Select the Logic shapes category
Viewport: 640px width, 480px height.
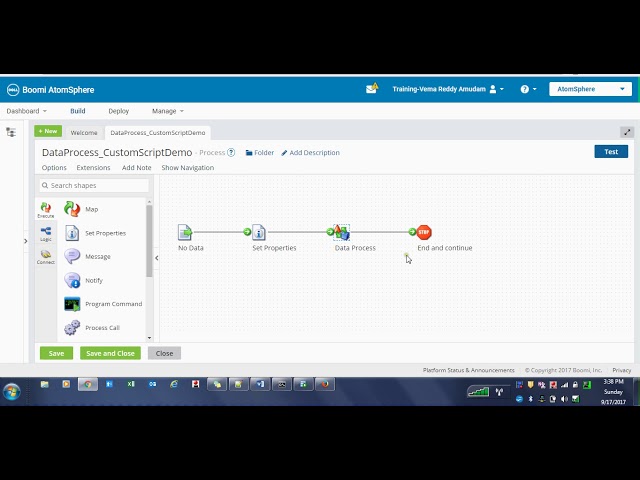pos(46,234)
